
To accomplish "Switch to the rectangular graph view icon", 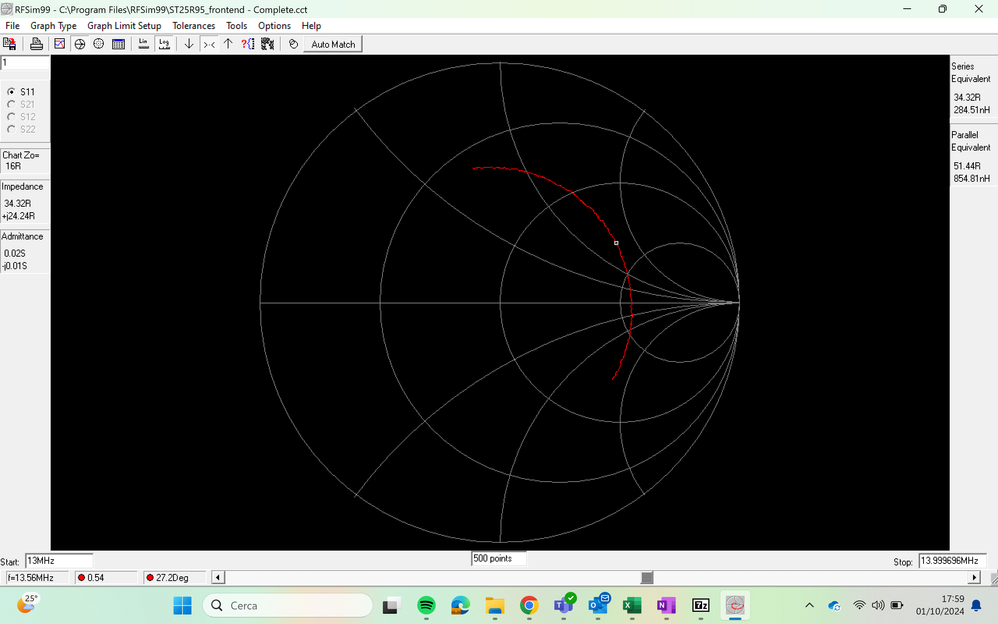I will point(60,44).
